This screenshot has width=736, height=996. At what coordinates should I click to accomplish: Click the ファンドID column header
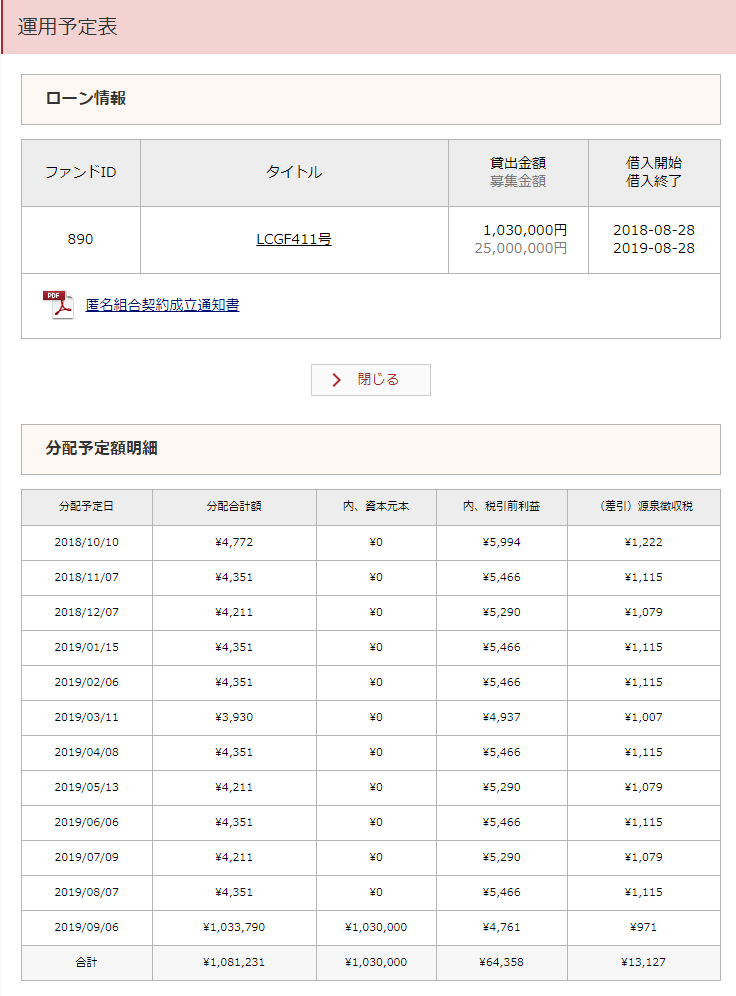(81, 173)
